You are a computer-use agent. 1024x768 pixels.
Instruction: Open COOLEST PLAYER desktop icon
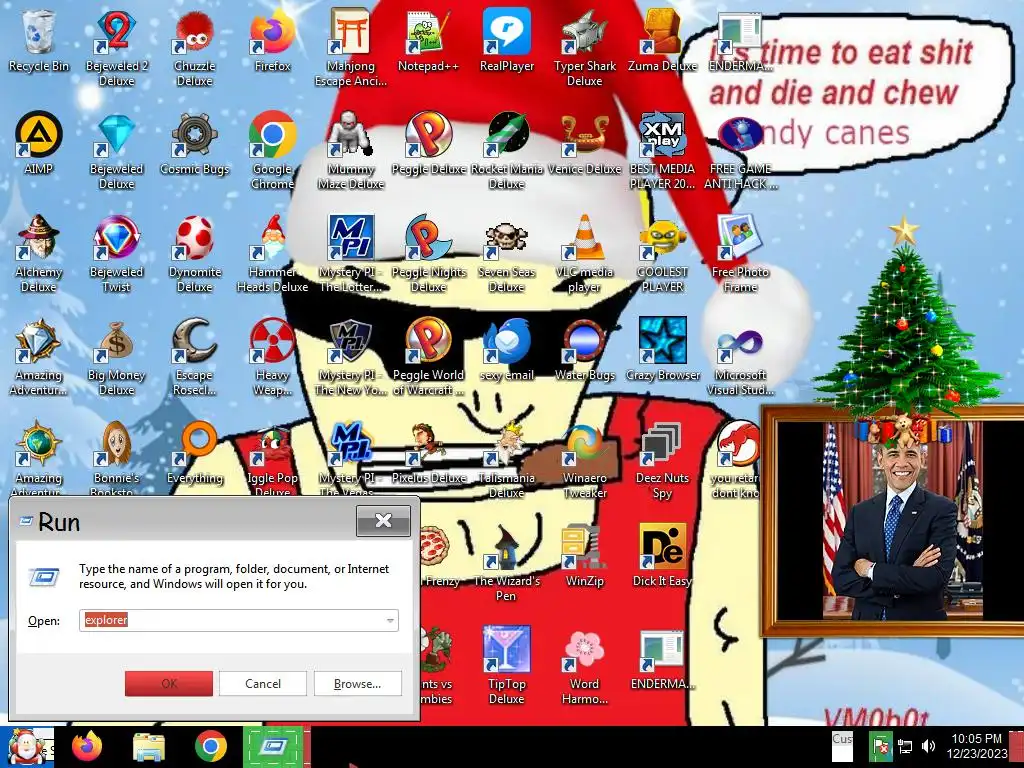[662, 254]
